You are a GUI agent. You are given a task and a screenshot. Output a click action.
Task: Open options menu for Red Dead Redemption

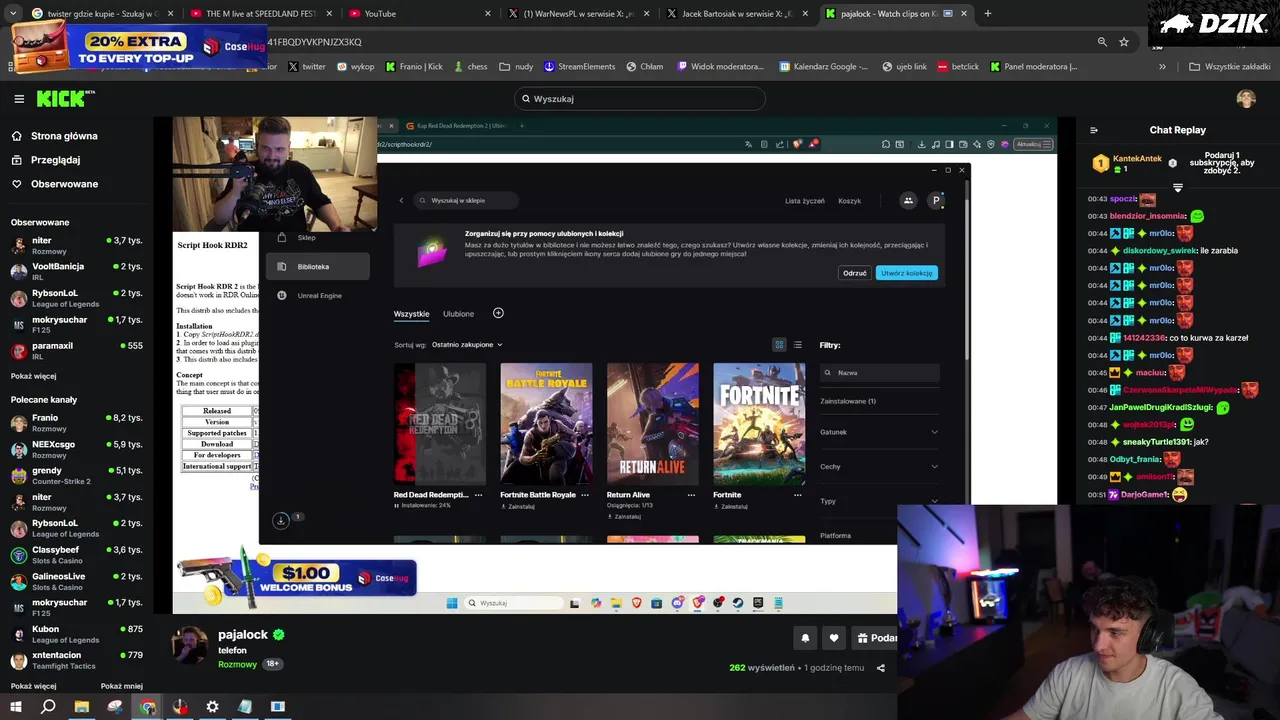[478, 495]
